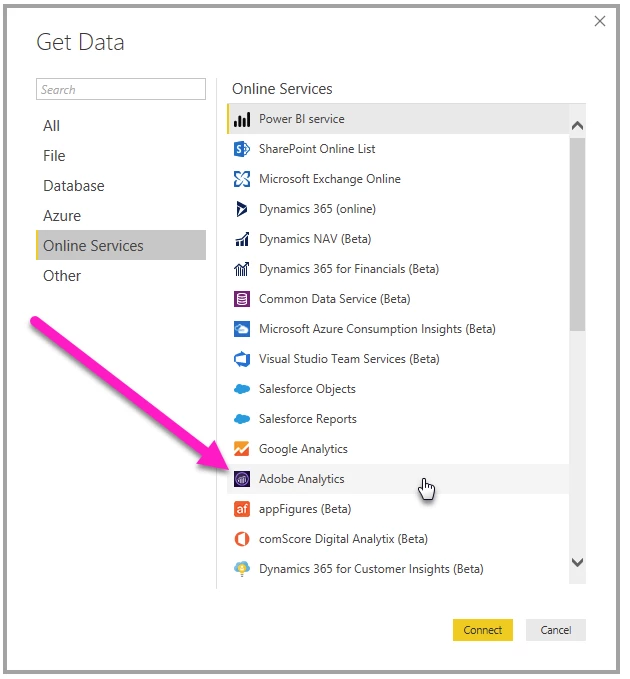Click the Salesforce Objects cloud icon
Viewport: 630px width, 679px height.
tap(242, 389)
